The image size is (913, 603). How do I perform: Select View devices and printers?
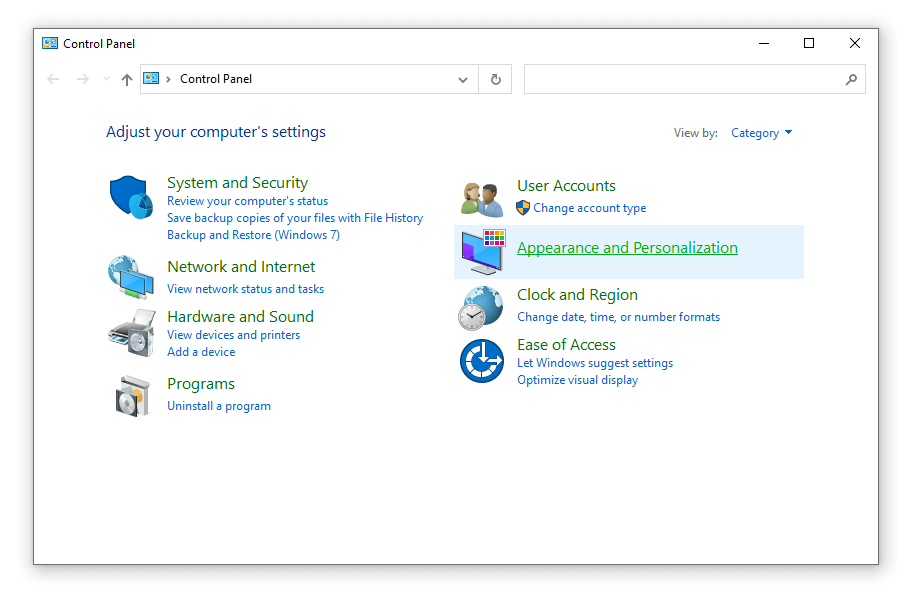233,335
